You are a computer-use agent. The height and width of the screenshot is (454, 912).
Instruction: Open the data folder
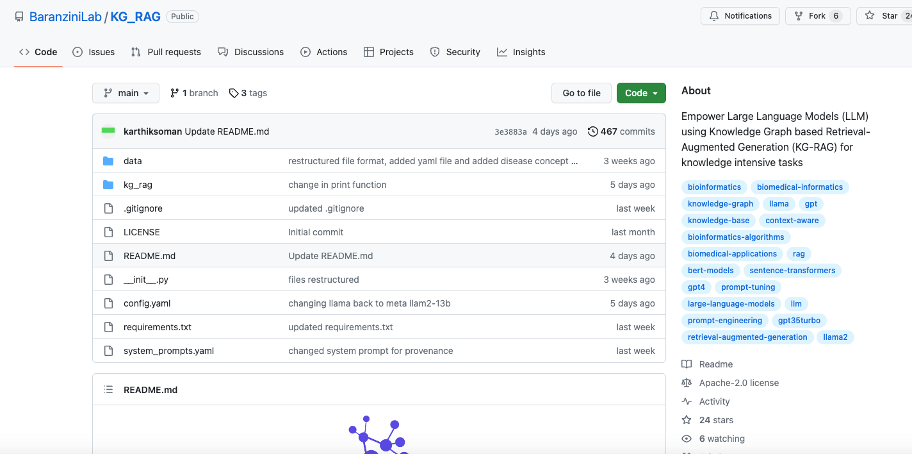click(x=133, y=161)
